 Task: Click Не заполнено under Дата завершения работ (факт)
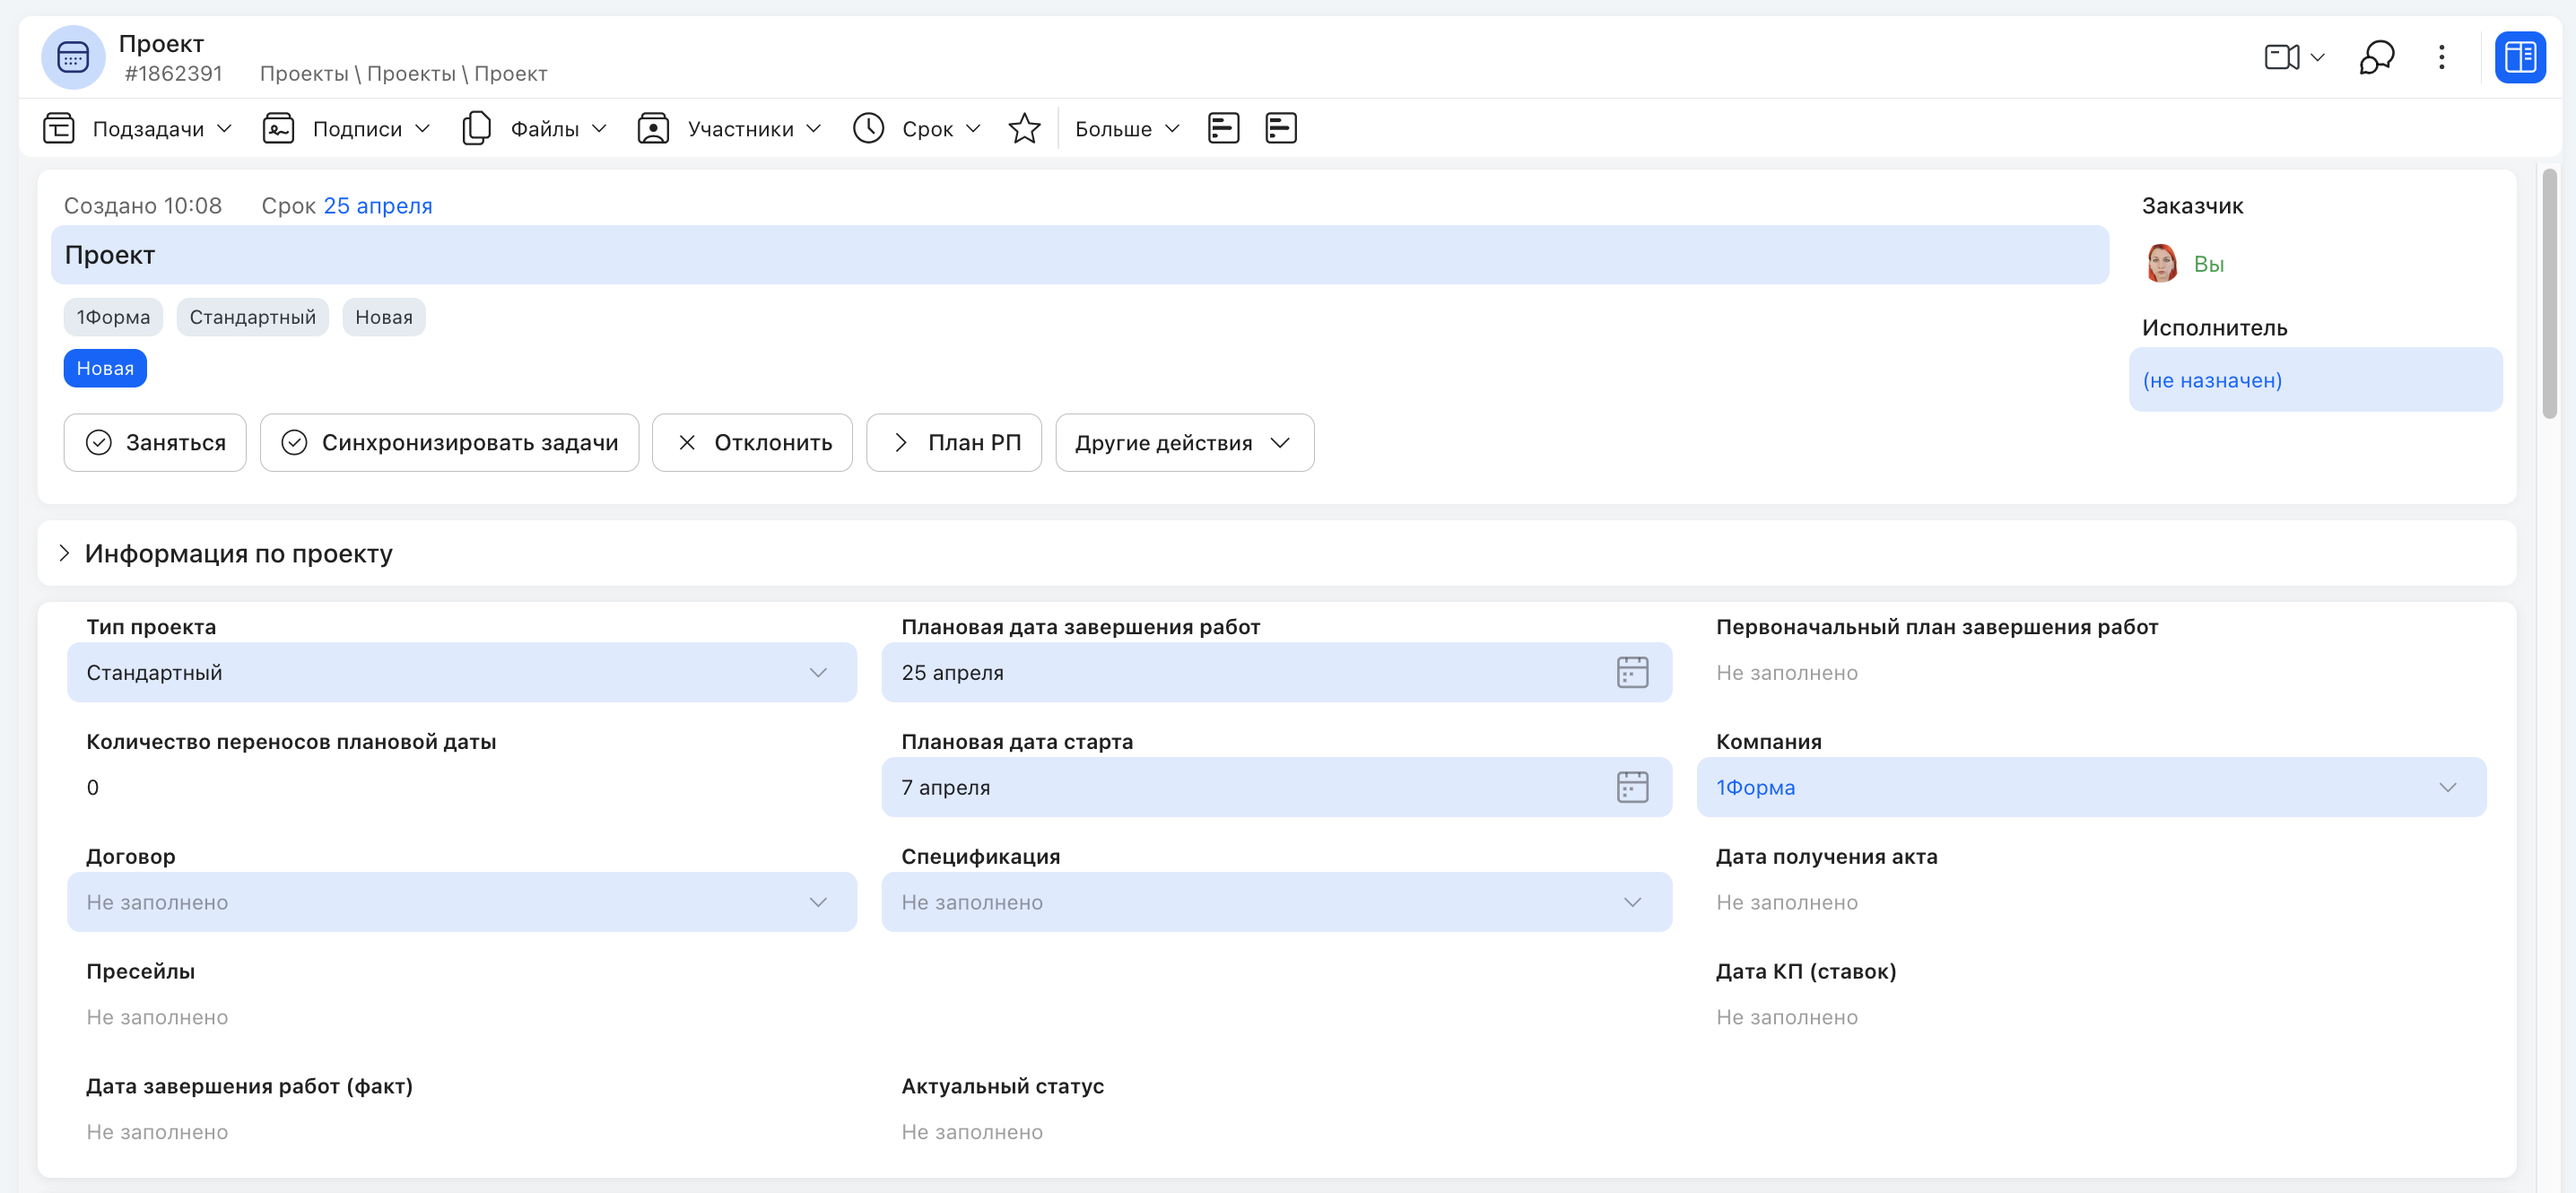coord(157,1132)
